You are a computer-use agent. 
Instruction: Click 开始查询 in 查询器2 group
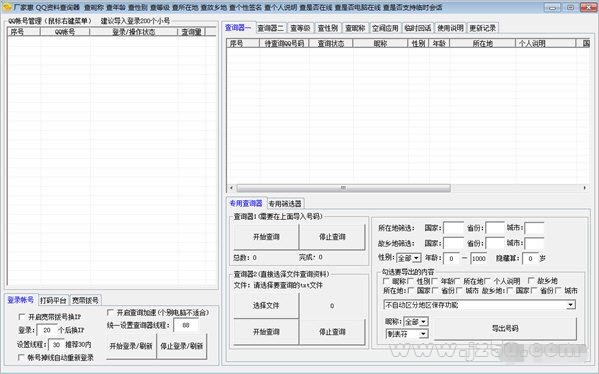coord(266,332)
